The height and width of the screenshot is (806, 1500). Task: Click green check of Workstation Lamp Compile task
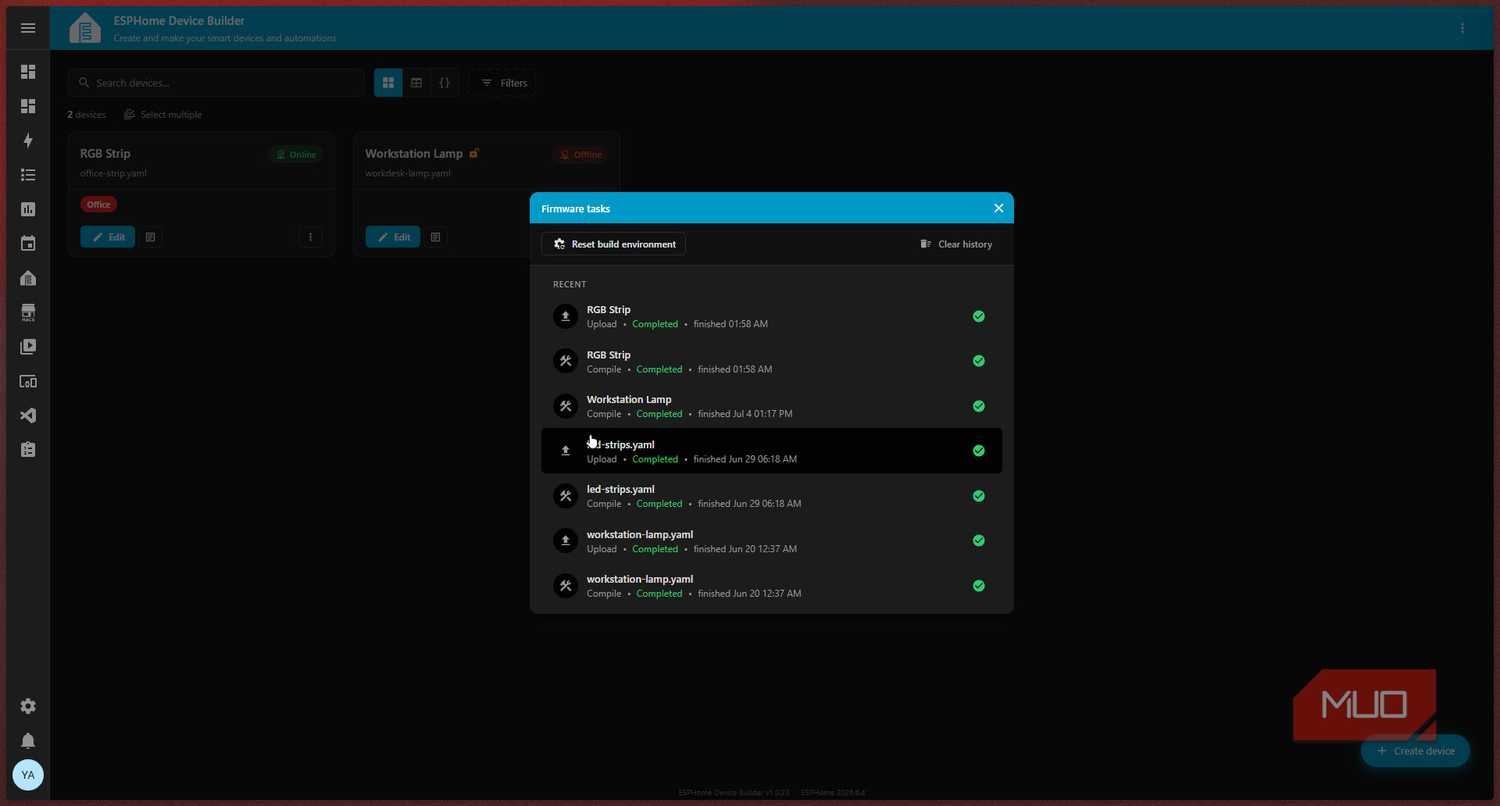979,406
